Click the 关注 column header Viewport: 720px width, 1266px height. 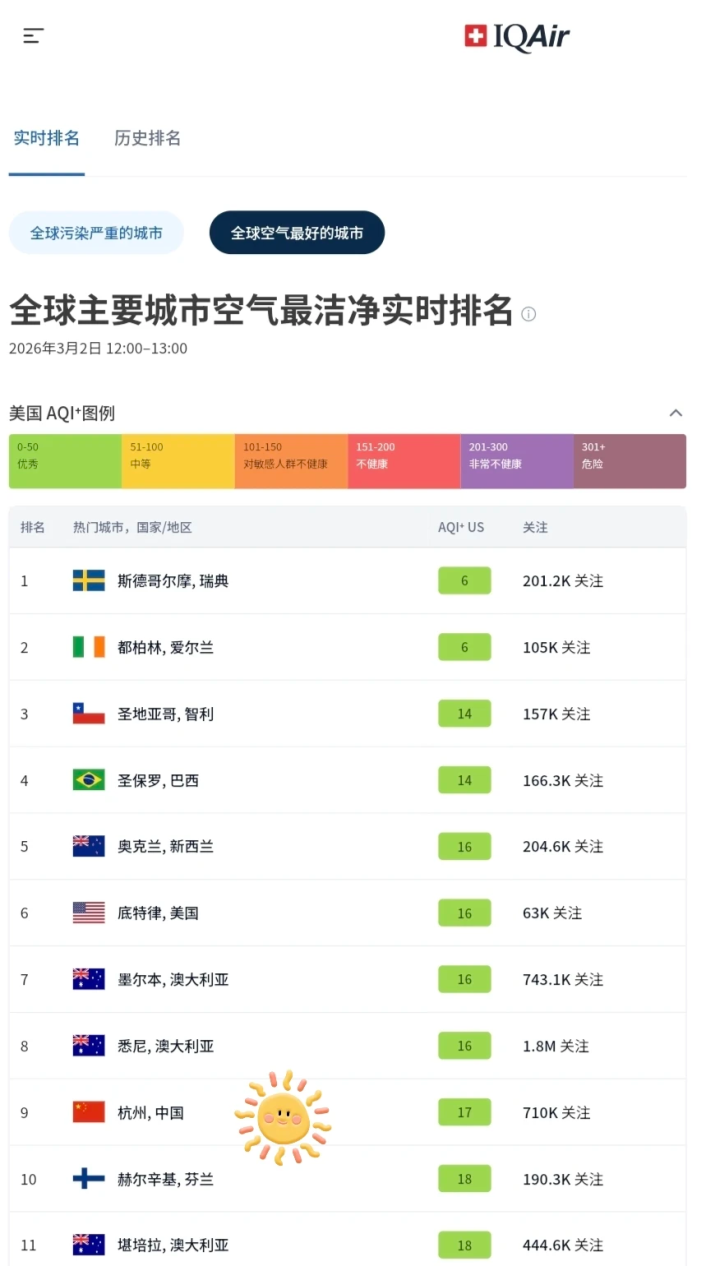[535, 527]
